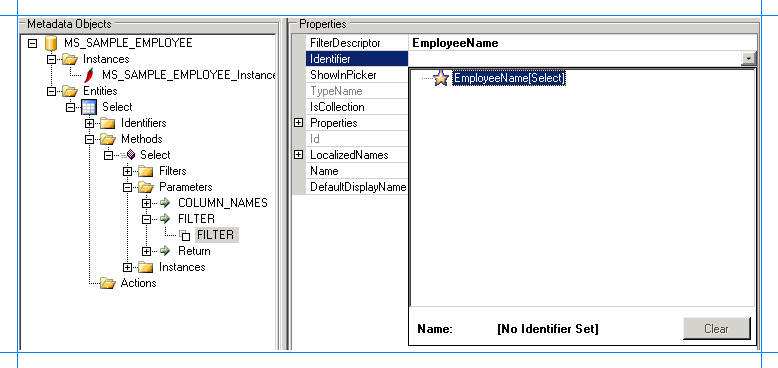This screenshot has height=368, width=778.
Task: Expand the Properties row in property grid
Action: coord(299,123)
